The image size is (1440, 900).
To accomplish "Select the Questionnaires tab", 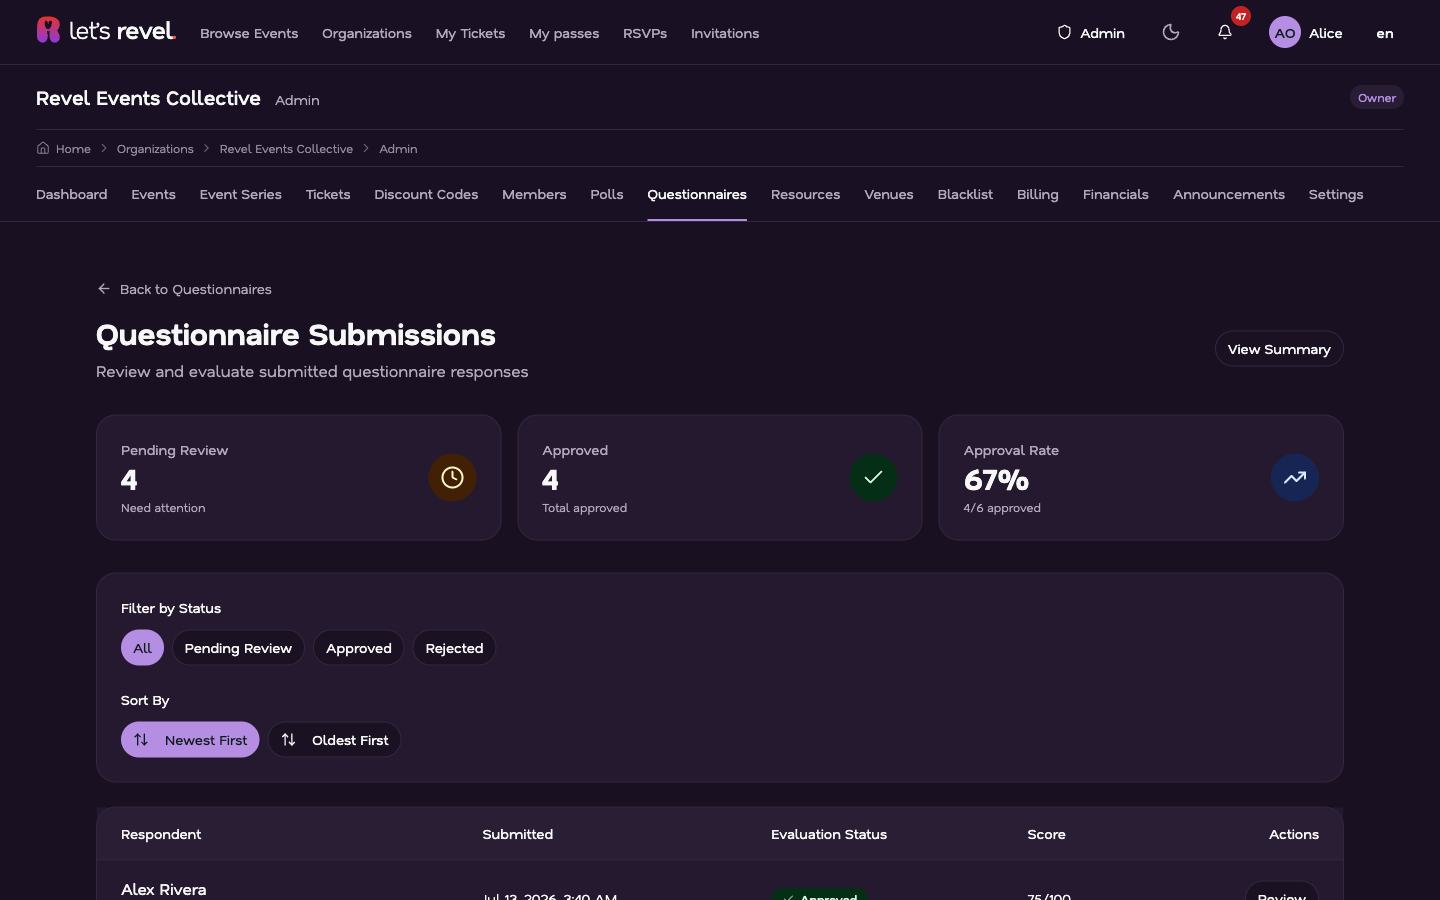I will (x=697, y=194).
